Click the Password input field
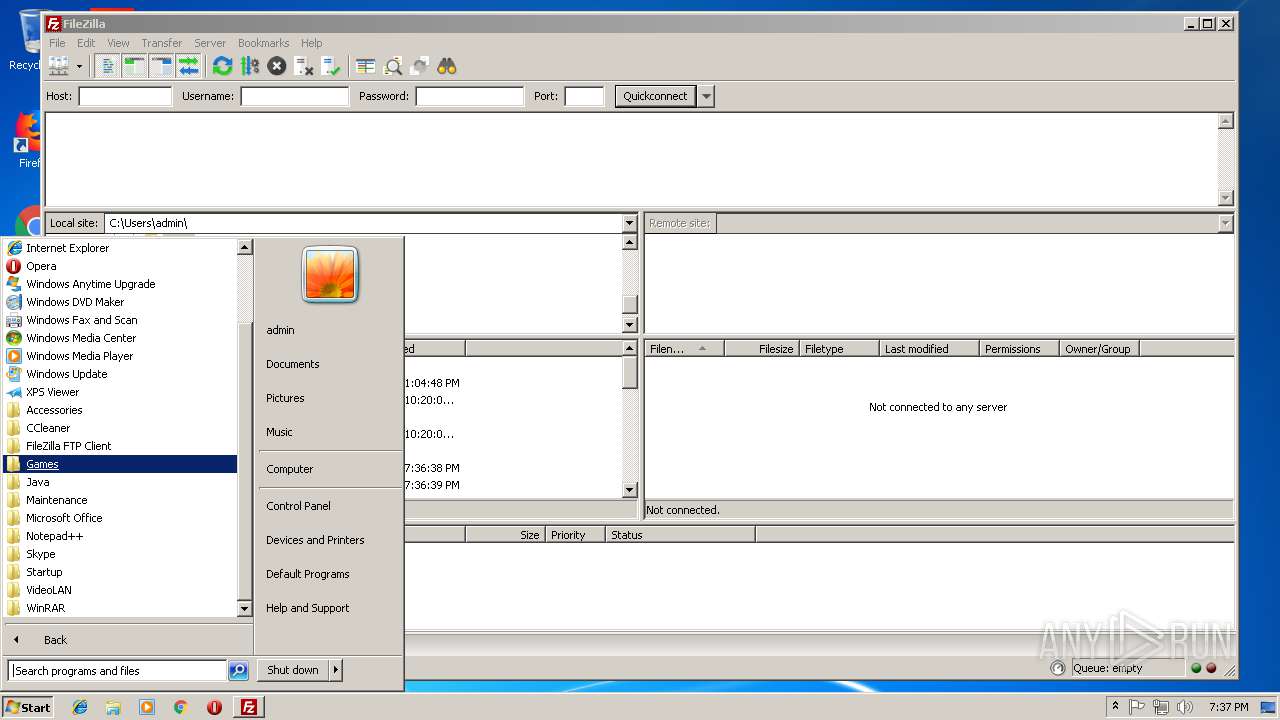 [x=469, y=96]
